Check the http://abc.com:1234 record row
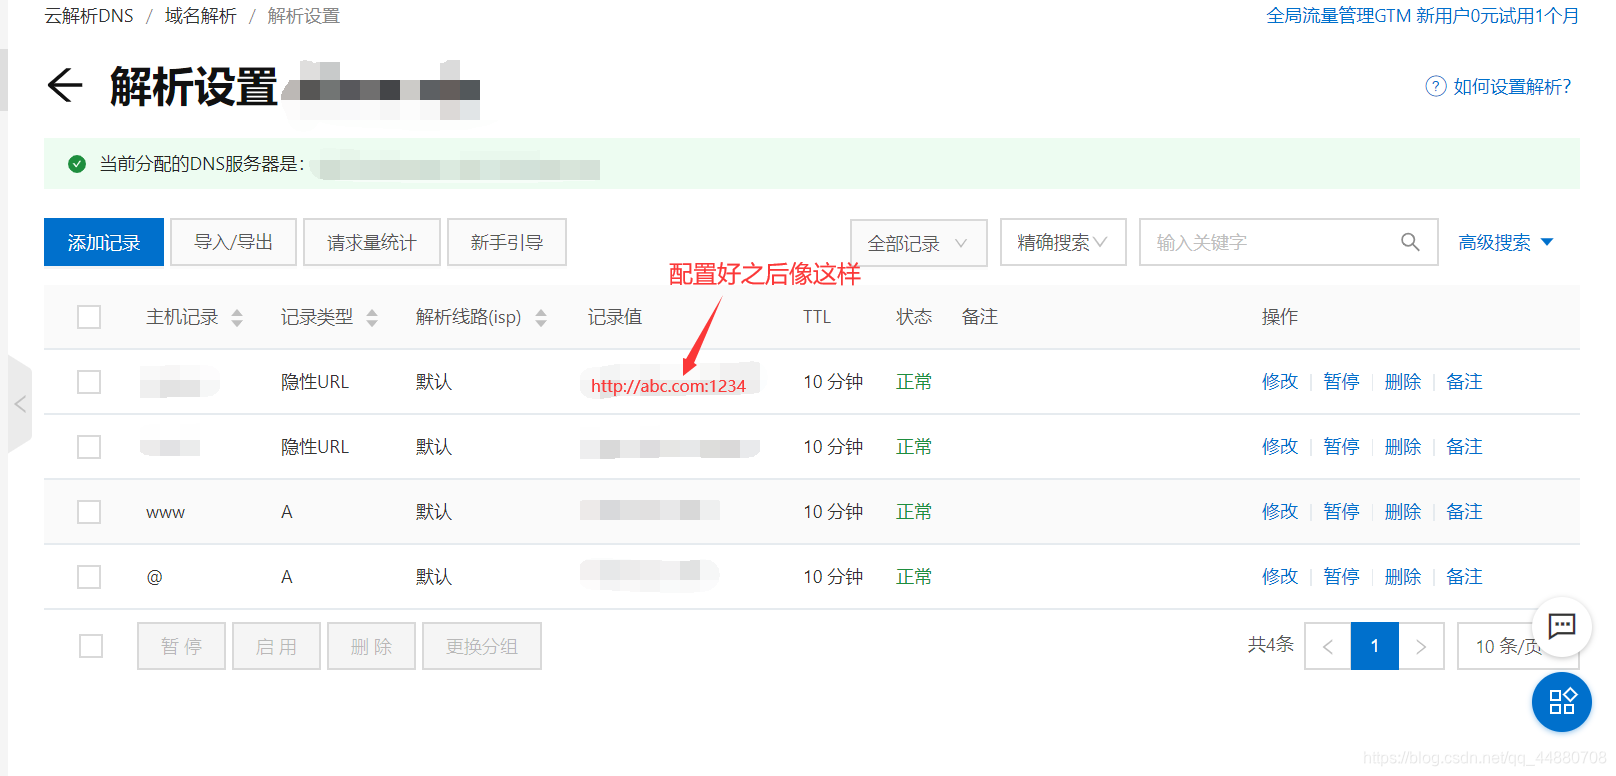The image size is (1616, 776). (89, 382)
